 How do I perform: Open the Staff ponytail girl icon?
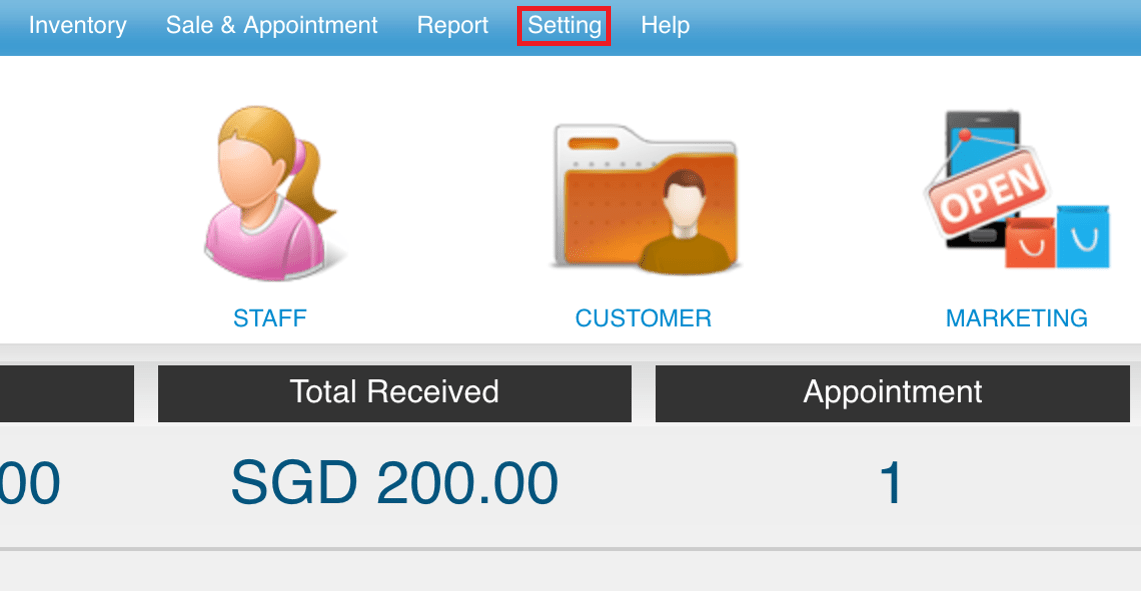coord(270,194)
